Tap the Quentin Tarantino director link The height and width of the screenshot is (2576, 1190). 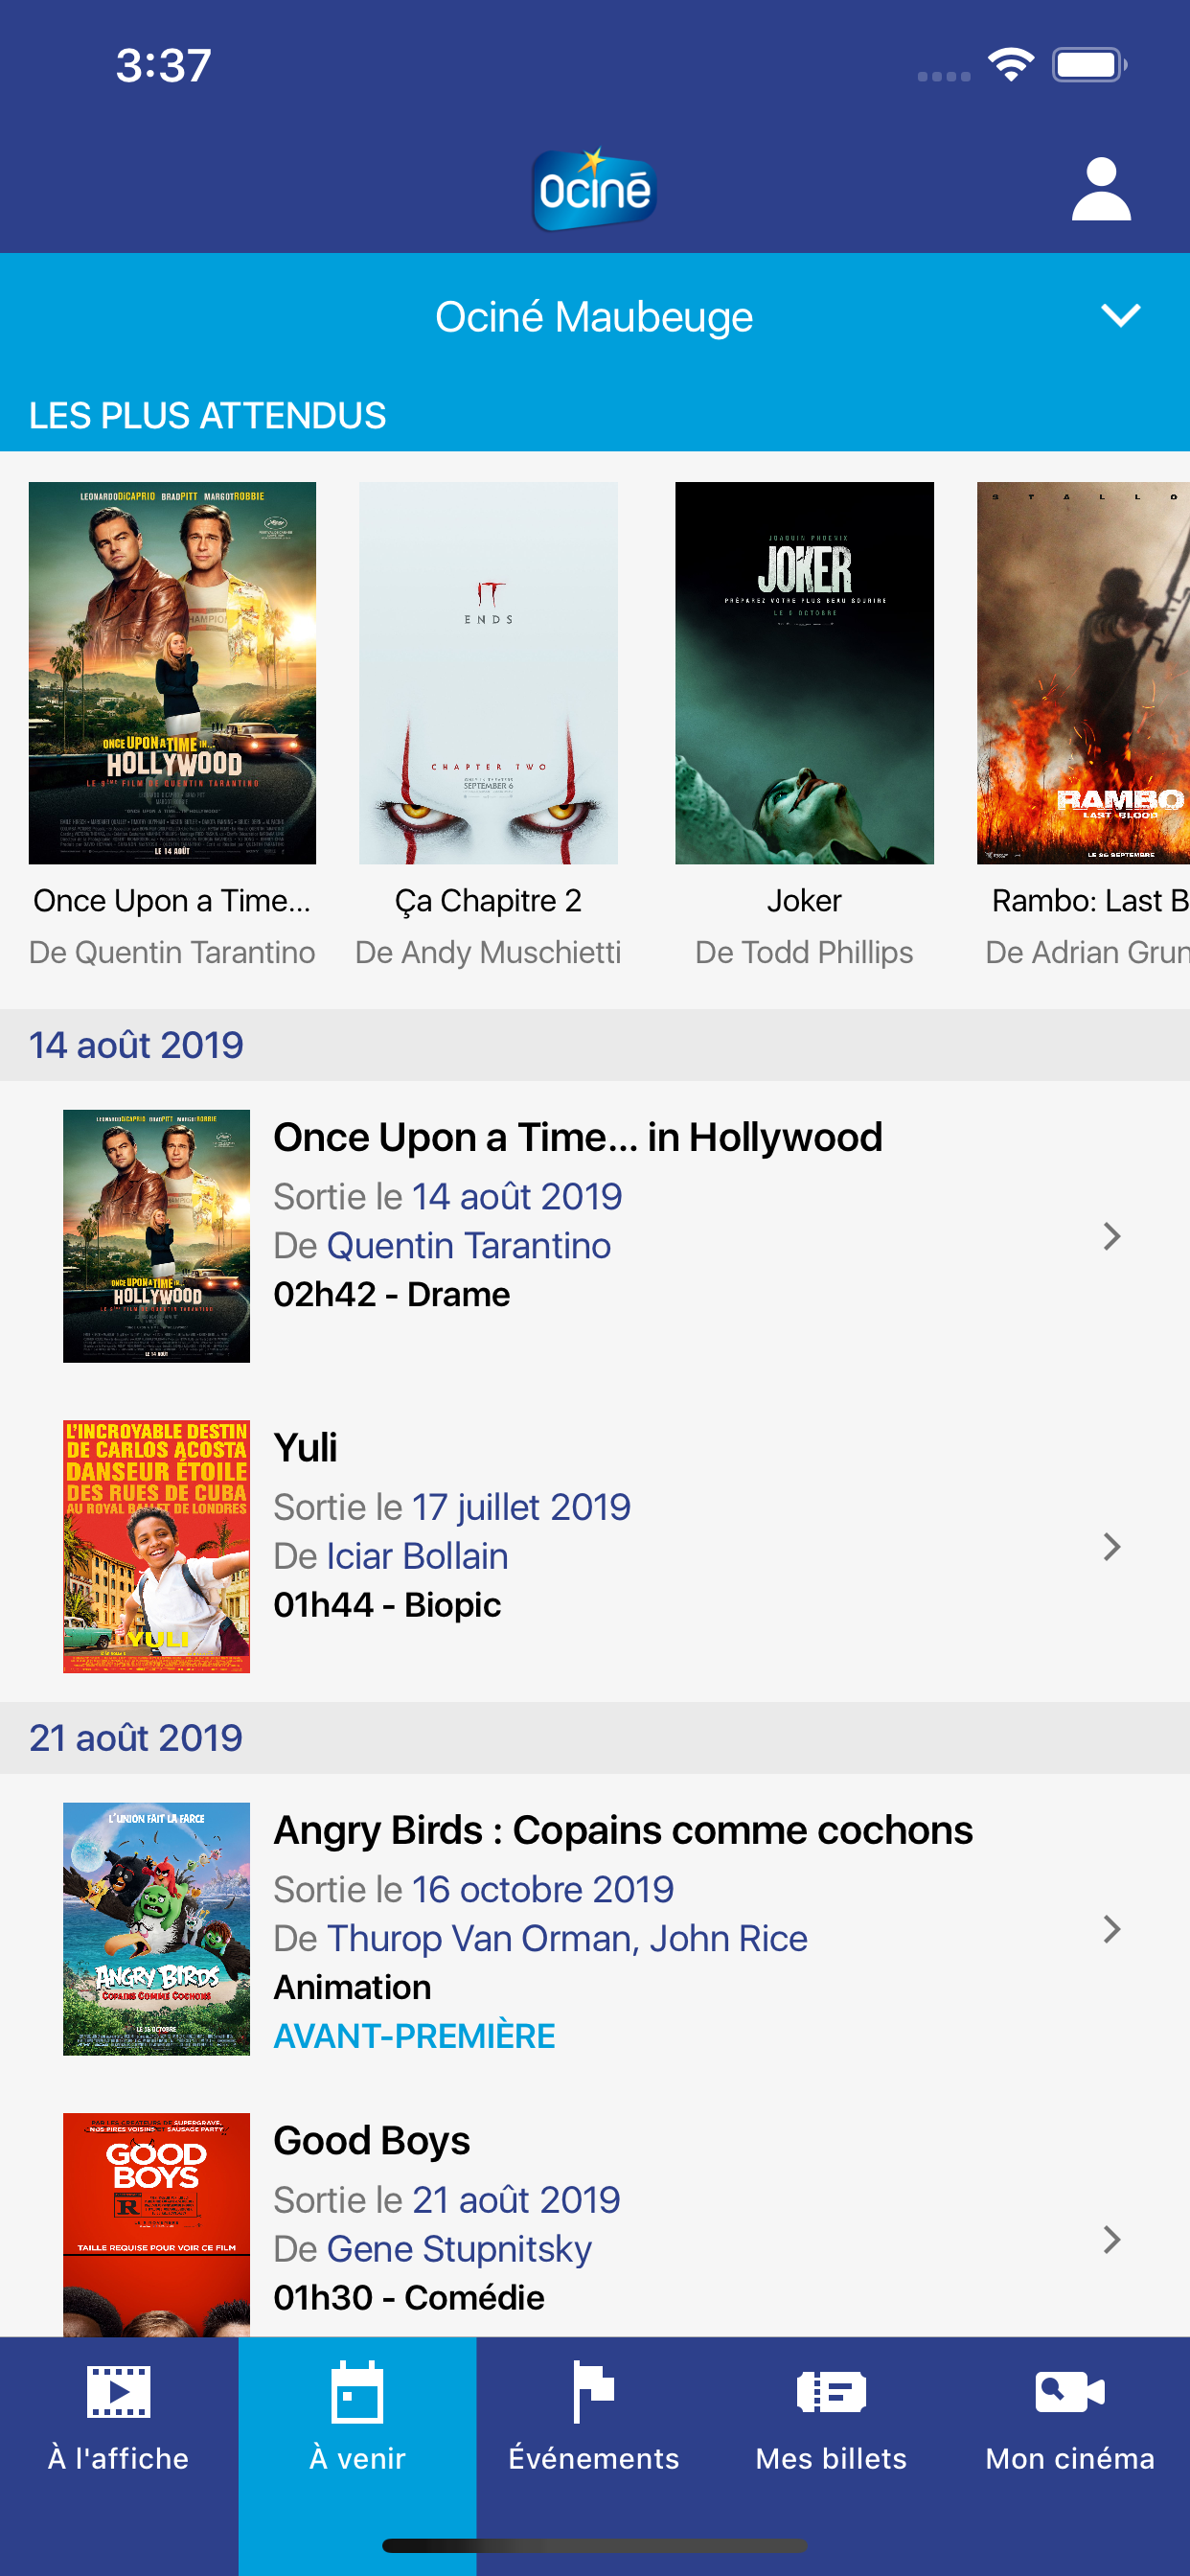468,1246
